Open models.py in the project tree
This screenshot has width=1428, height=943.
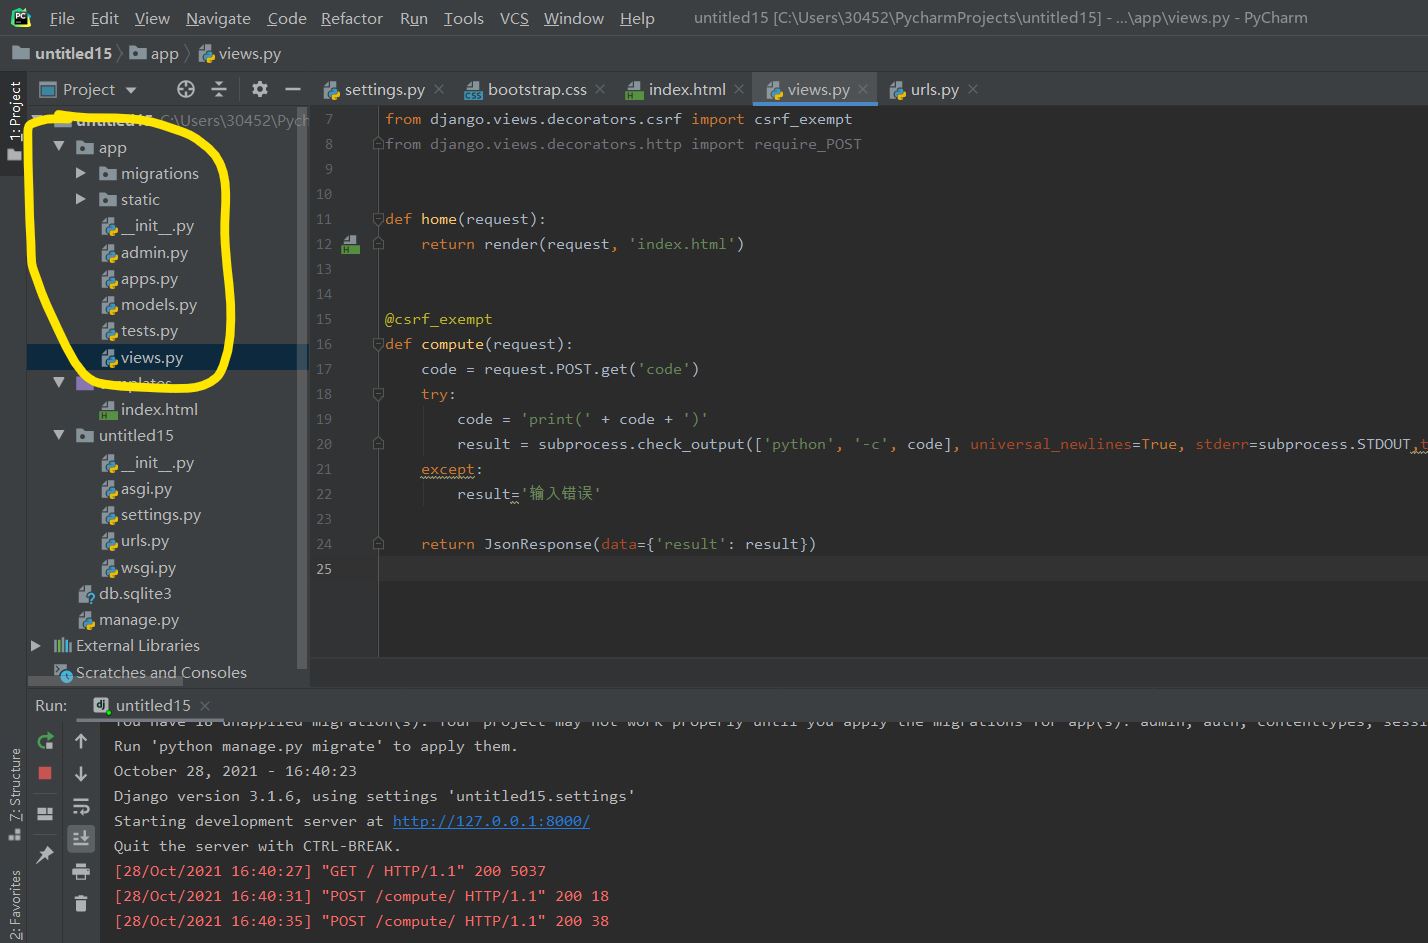[158, 305]
